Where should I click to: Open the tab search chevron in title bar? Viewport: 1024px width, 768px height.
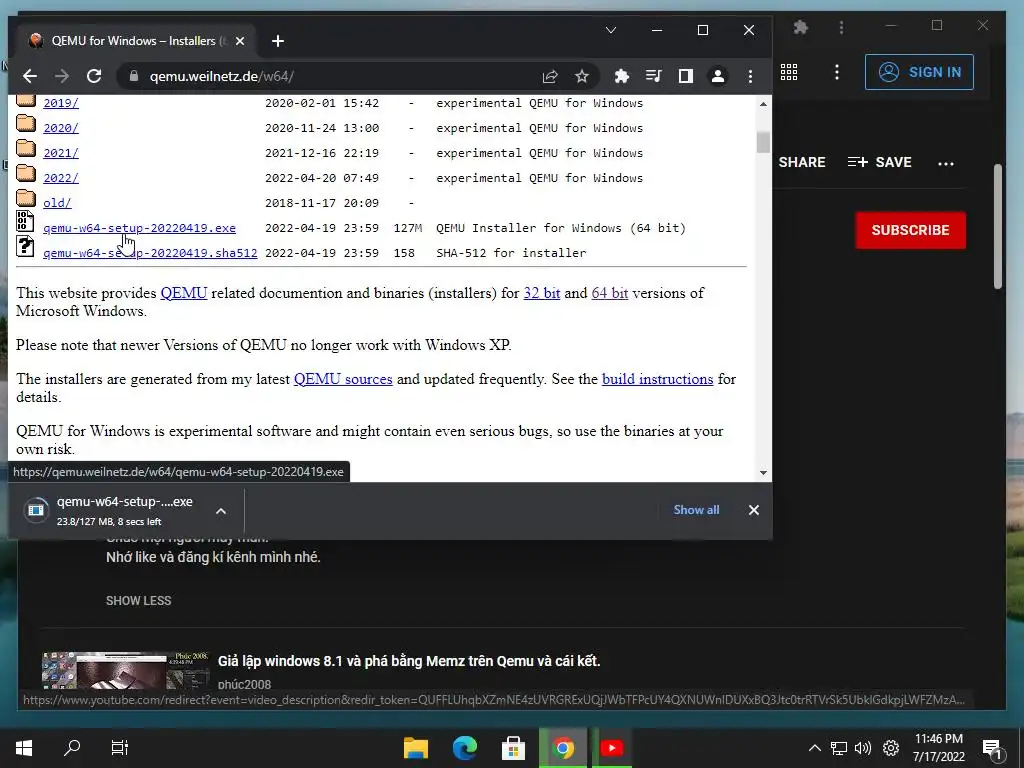click(611, 30)
